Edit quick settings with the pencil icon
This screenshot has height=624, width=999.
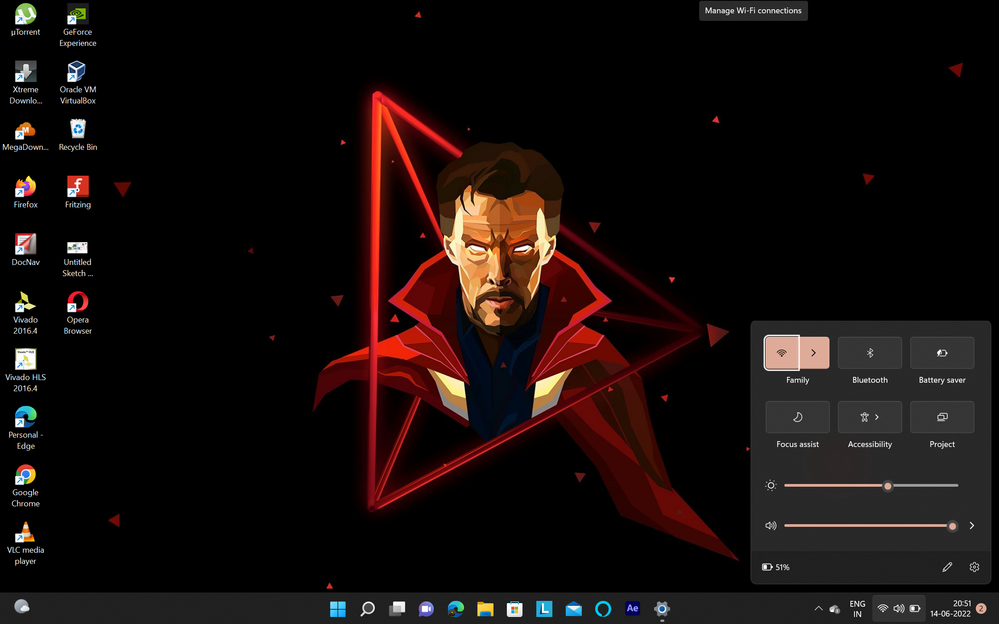[x=947, y=567]
